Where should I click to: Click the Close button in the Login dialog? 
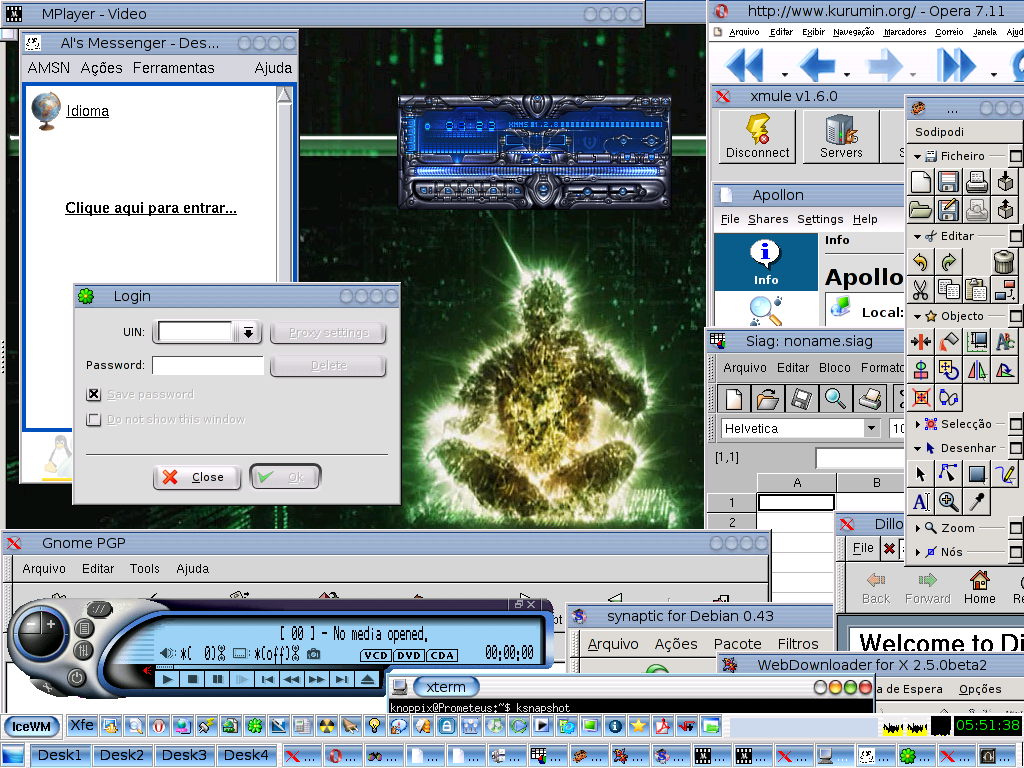(197, 477)
